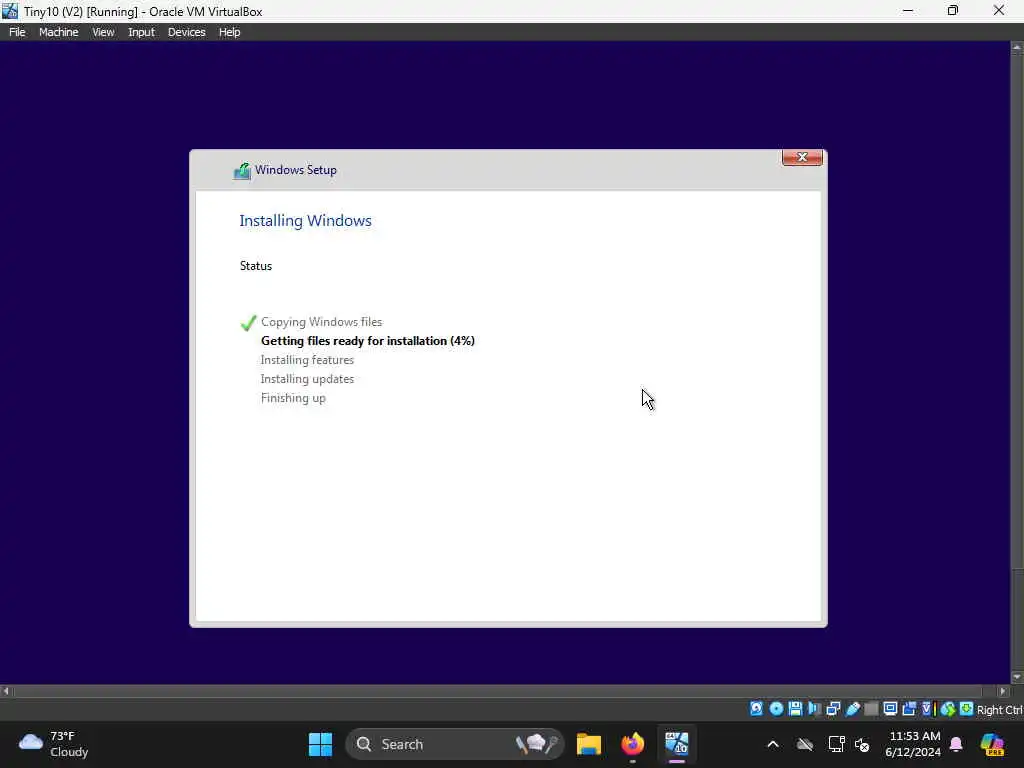Click the display monitor indicator icon
The image size is (1024, 768).
click(x=890, y=709)
